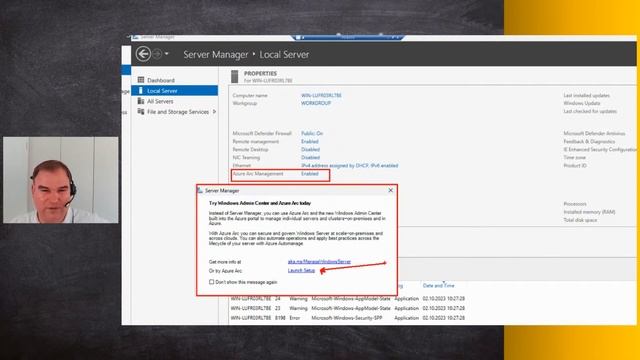Click the Last installed updates label
This screenshot has height=360, width=640.
pos(587,96)
